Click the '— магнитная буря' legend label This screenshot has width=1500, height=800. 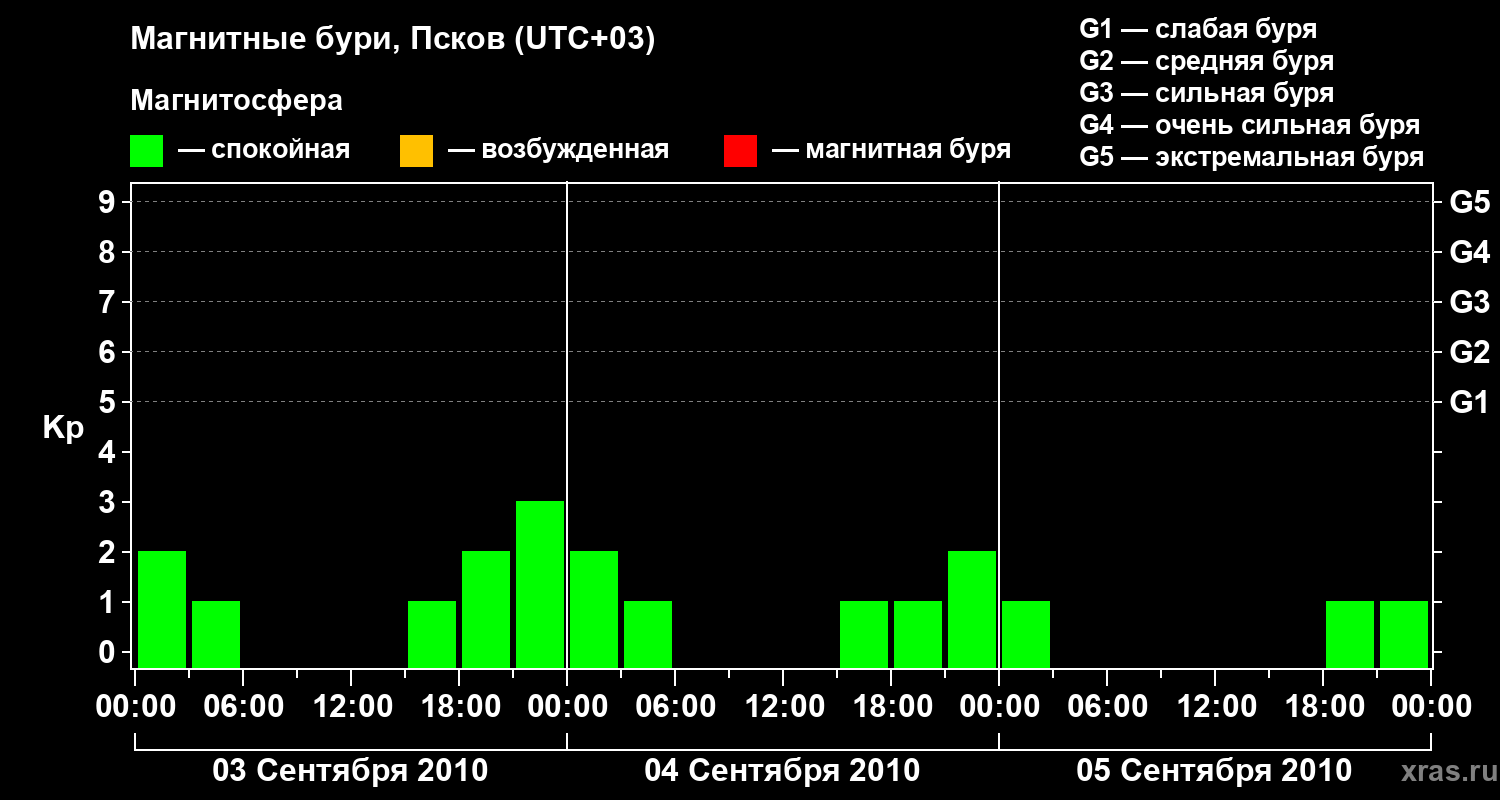891,150
